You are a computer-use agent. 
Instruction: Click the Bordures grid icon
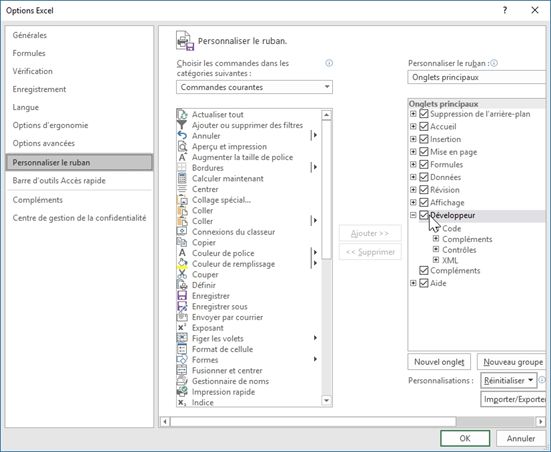182,168
